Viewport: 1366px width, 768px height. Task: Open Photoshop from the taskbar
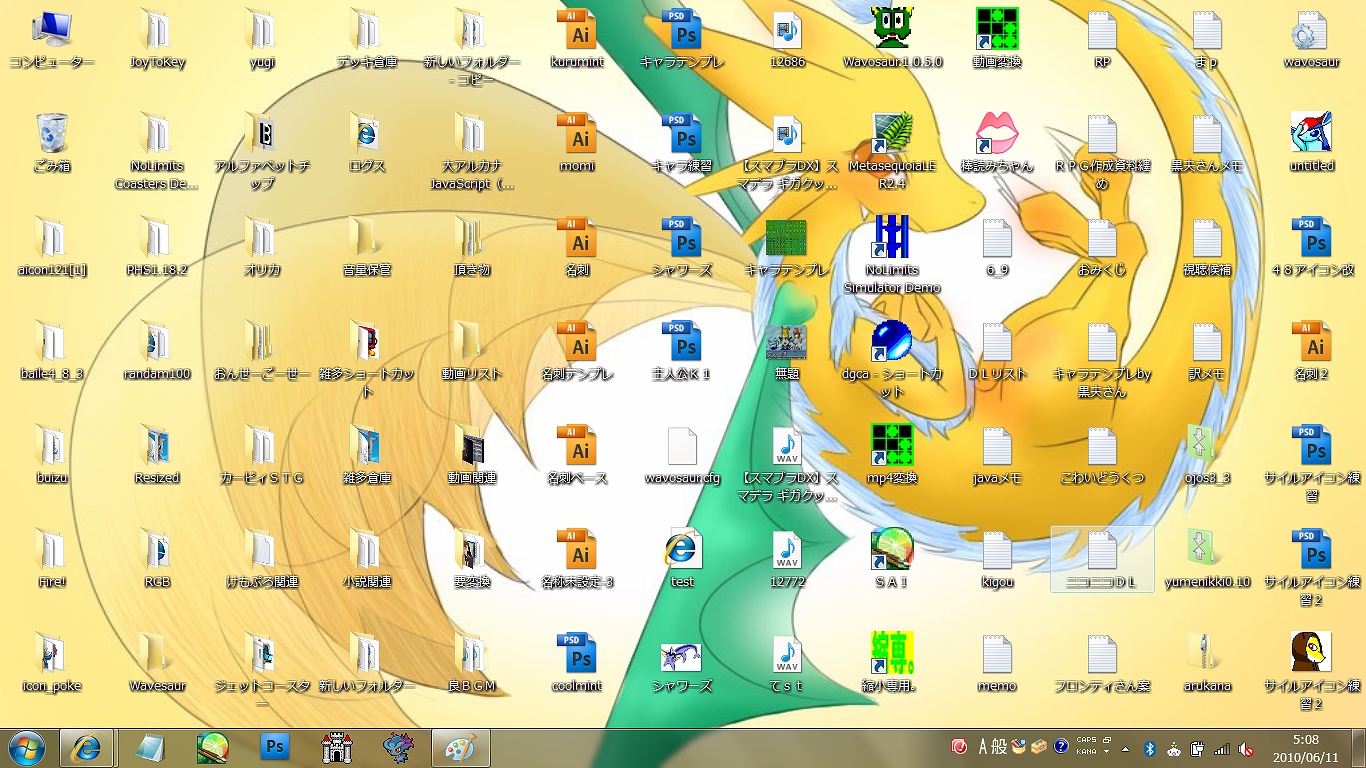point(274,747)
